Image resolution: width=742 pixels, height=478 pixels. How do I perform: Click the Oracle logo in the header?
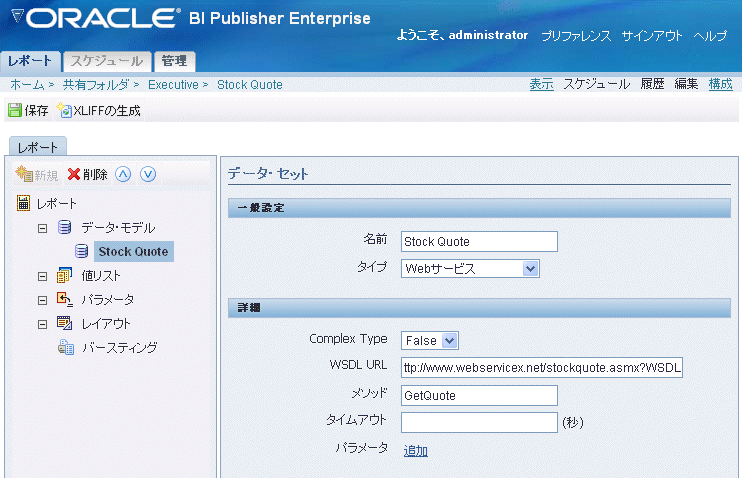96,18
